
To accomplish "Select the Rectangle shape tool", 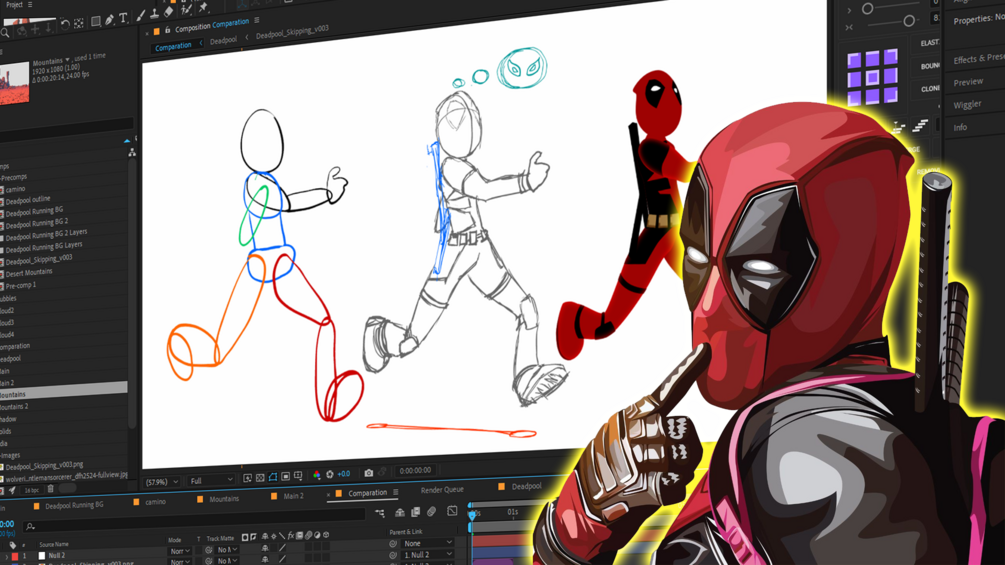I will click(x=96, y=21).
